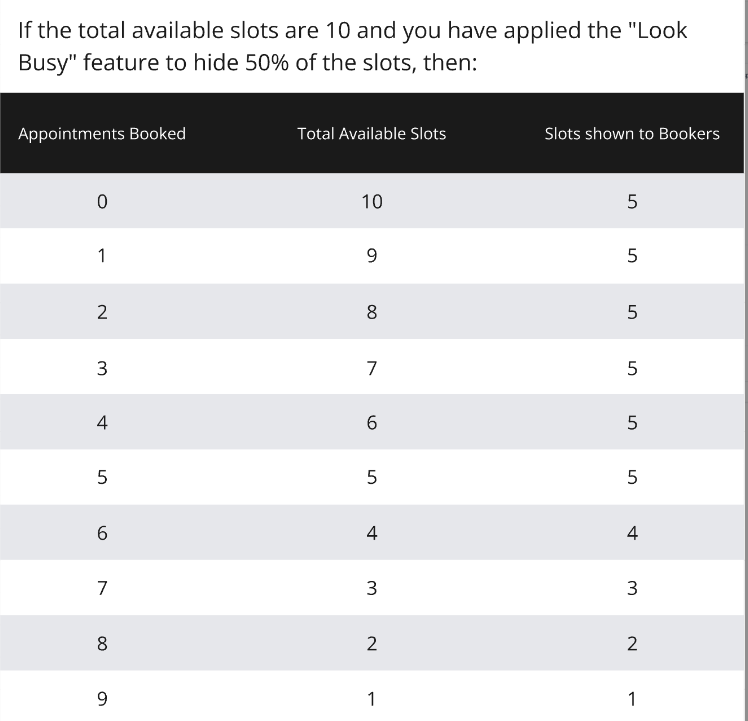Click the Total Available Slots cell showing 9
The image size is (748, 721).
[x=371, y=256]
